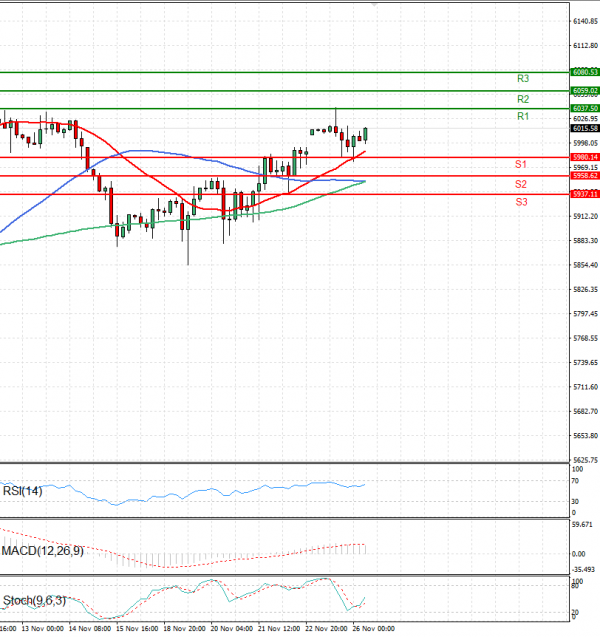Select the green 6080.53 price tag
Viewport: 600px width, 637px height.
(x=585, y=72)
